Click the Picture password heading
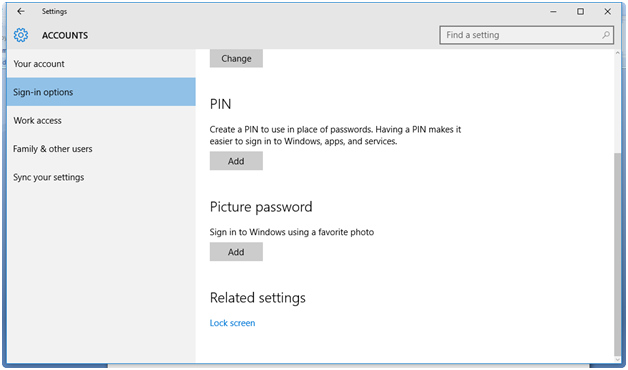 [x=261, y=207]
